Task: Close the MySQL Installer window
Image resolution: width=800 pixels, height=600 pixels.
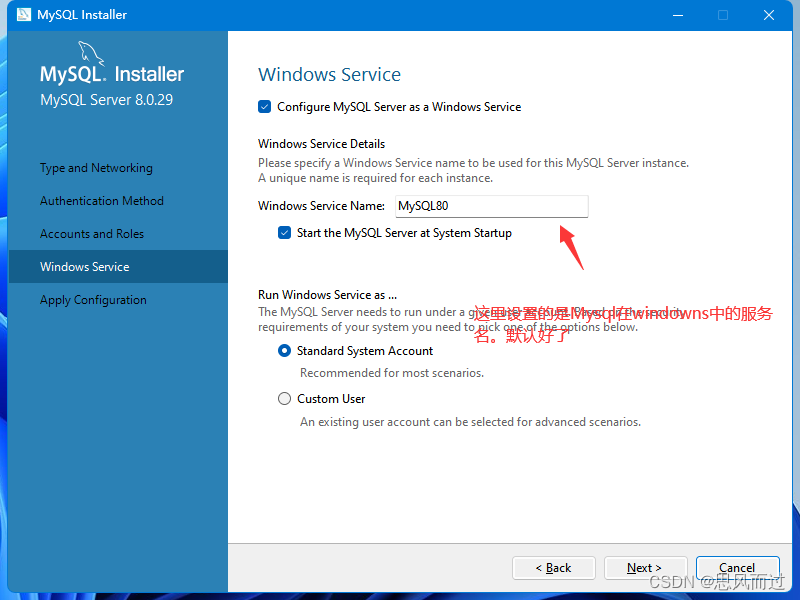Action: [x=769, y=15]
